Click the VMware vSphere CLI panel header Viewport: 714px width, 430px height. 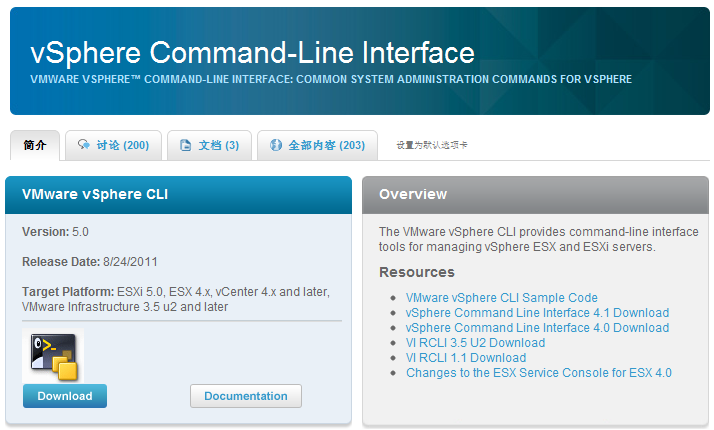point(95,194)
